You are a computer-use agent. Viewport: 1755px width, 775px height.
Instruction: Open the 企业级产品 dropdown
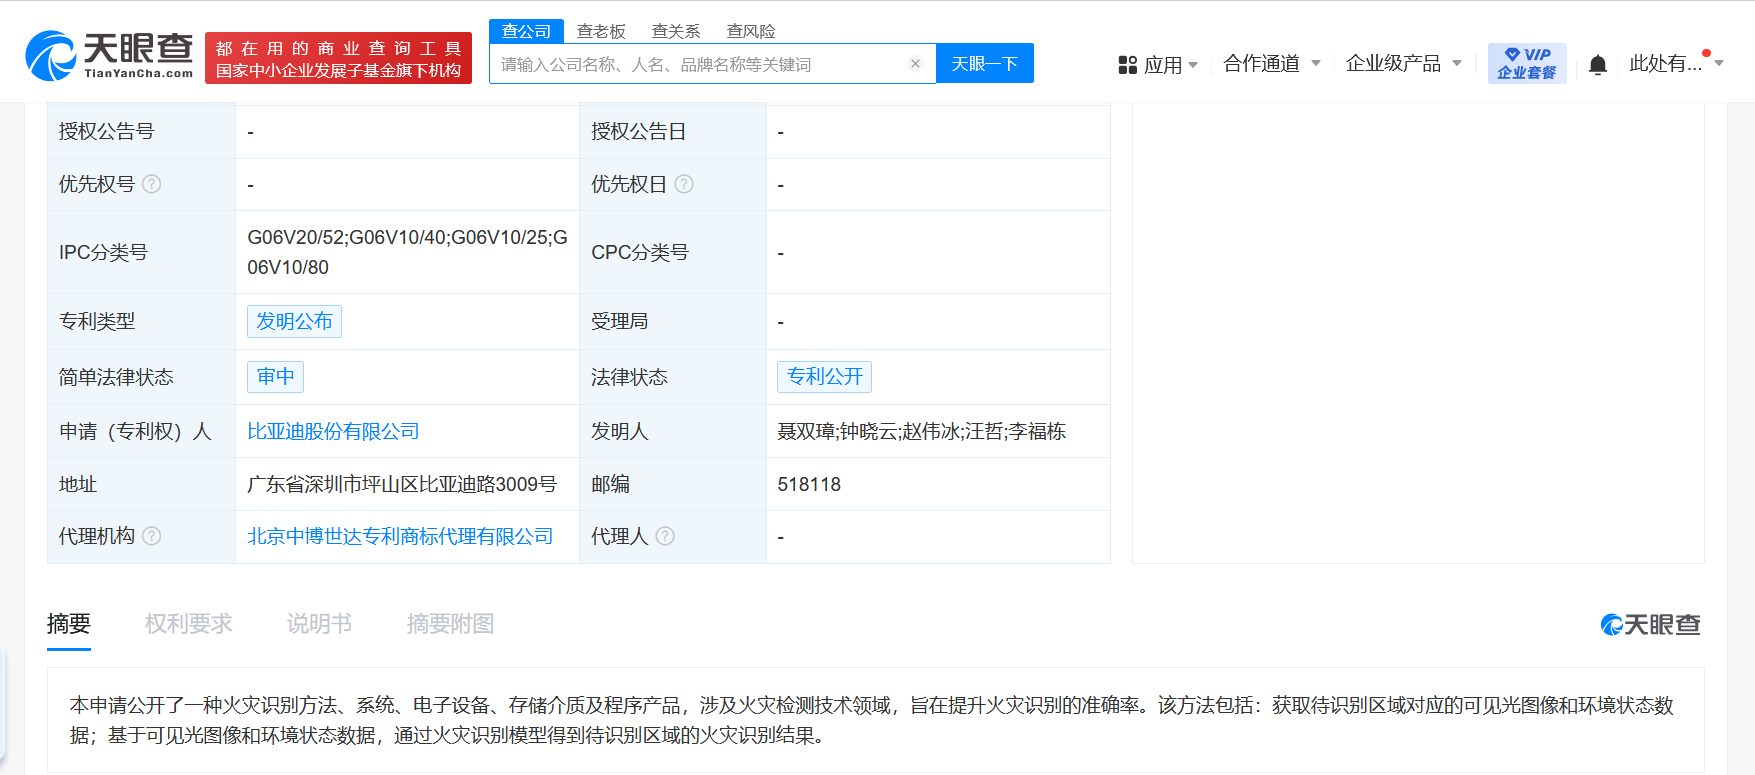pyautogui.click(x=1403, y=64)
